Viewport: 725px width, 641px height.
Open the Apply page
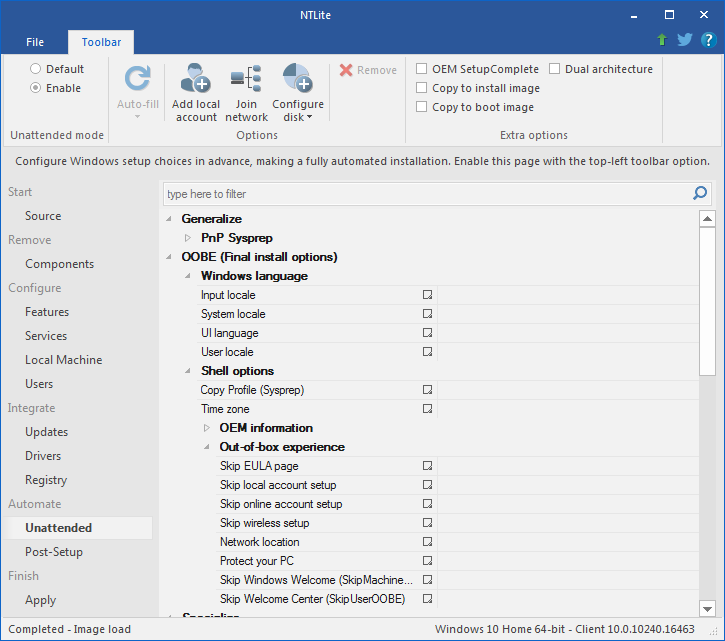click(x=40, y=600)
